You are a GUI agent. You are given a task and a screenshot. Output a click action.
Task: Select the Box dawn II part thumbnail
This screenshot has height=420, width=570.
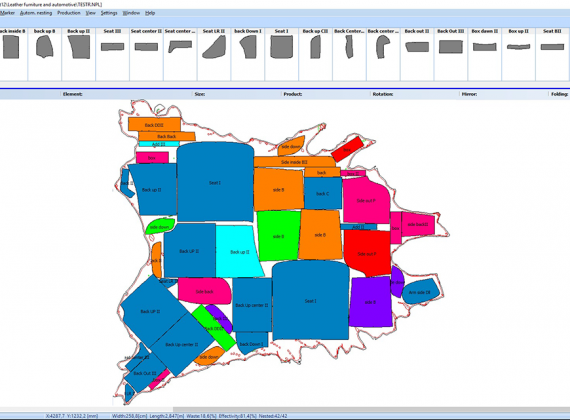[484, 47]
